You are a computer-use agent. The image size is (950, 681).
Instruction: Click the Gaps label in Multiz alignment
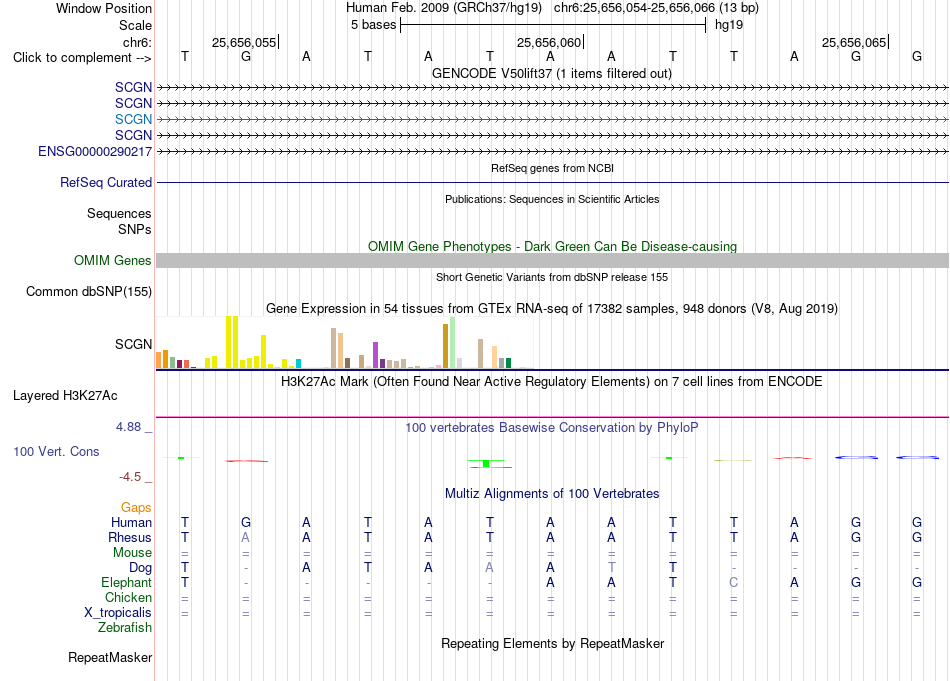[136, 507]
